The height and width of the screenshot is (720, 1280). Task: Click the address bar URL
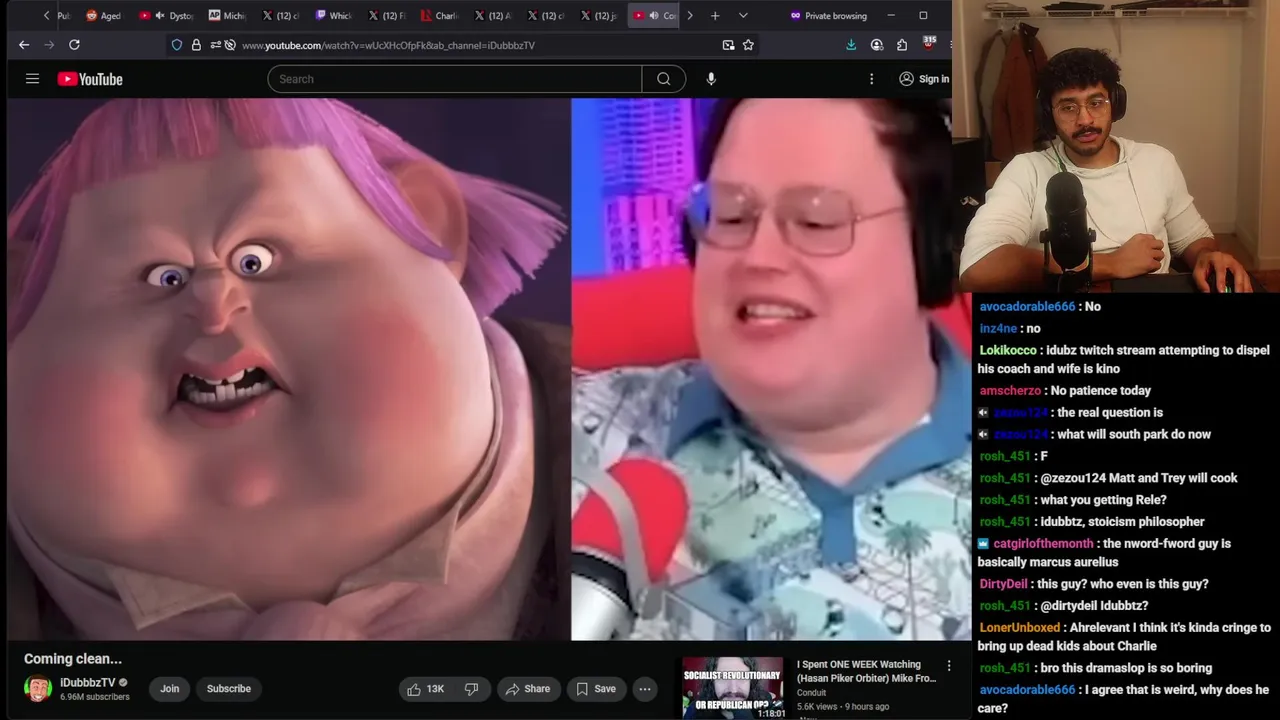pos(388,45)
